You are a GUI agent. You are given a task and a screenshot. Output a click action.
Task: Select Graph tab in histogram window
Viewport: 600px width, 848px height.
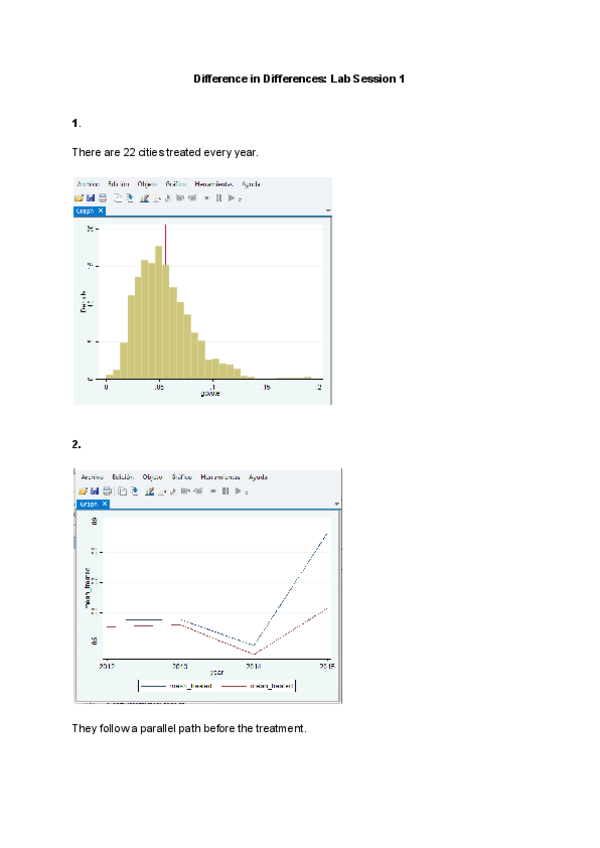pyautogui.click(x=85, y=211)
